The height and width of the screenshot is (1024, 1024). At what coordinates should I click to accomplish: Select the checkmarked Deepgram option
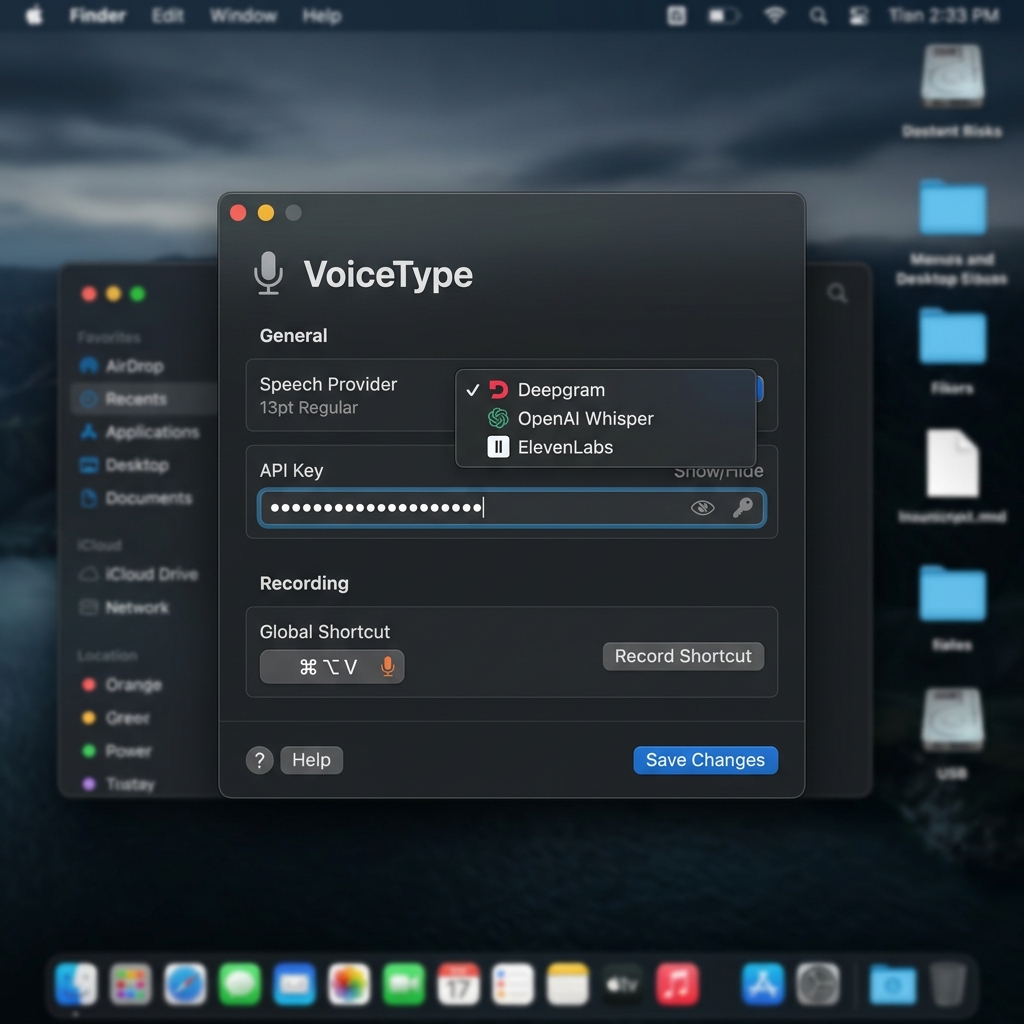(563, 390)
